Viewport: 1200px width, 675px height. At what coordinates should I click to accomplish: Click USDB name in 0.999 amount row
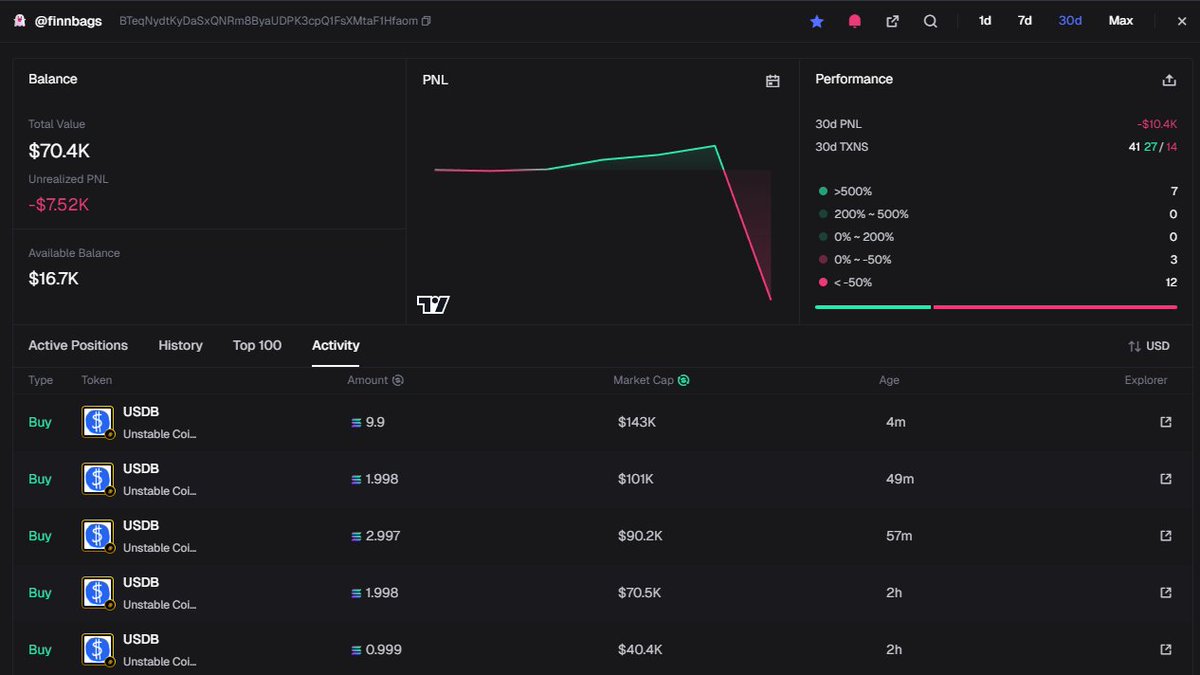(x=141, y=640)
